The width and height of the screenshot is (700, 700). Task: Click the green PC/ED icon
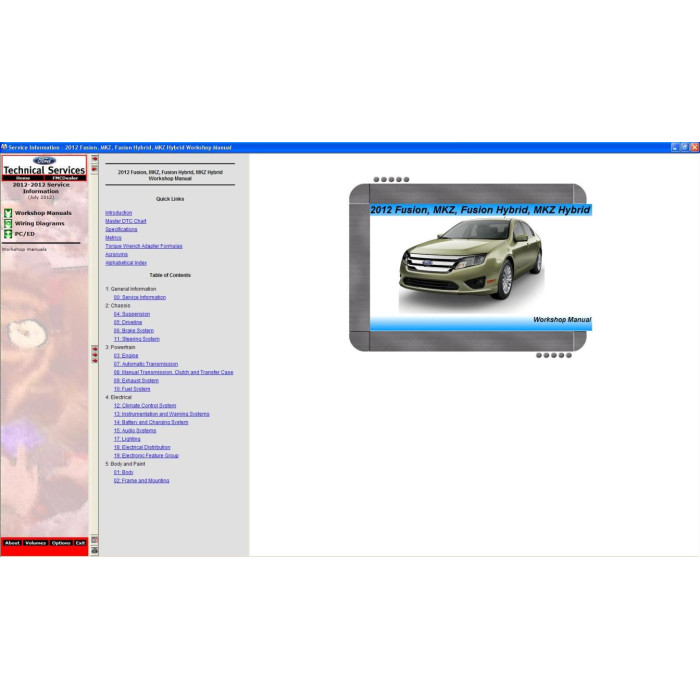(x=8, y=234)
